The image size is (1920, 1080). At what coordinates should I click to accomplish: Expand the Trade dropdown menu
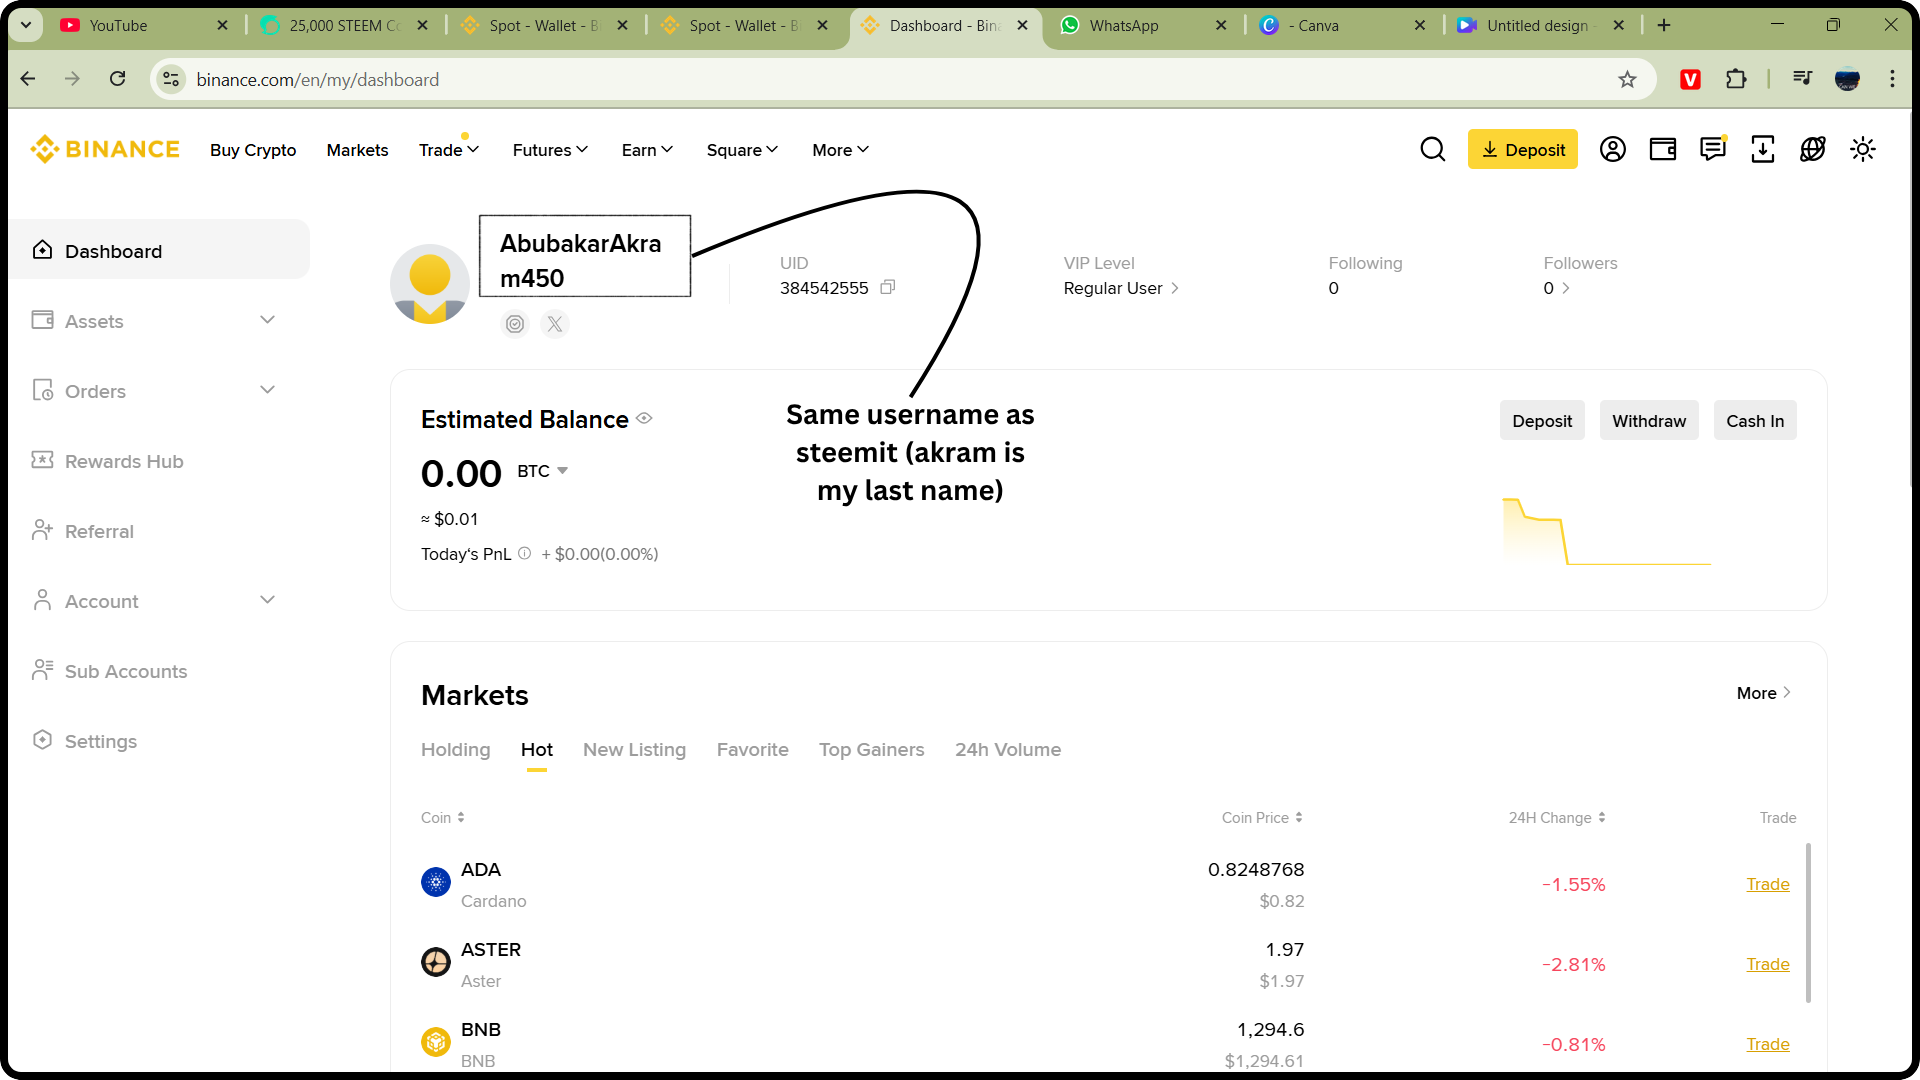tap(449, 150)
